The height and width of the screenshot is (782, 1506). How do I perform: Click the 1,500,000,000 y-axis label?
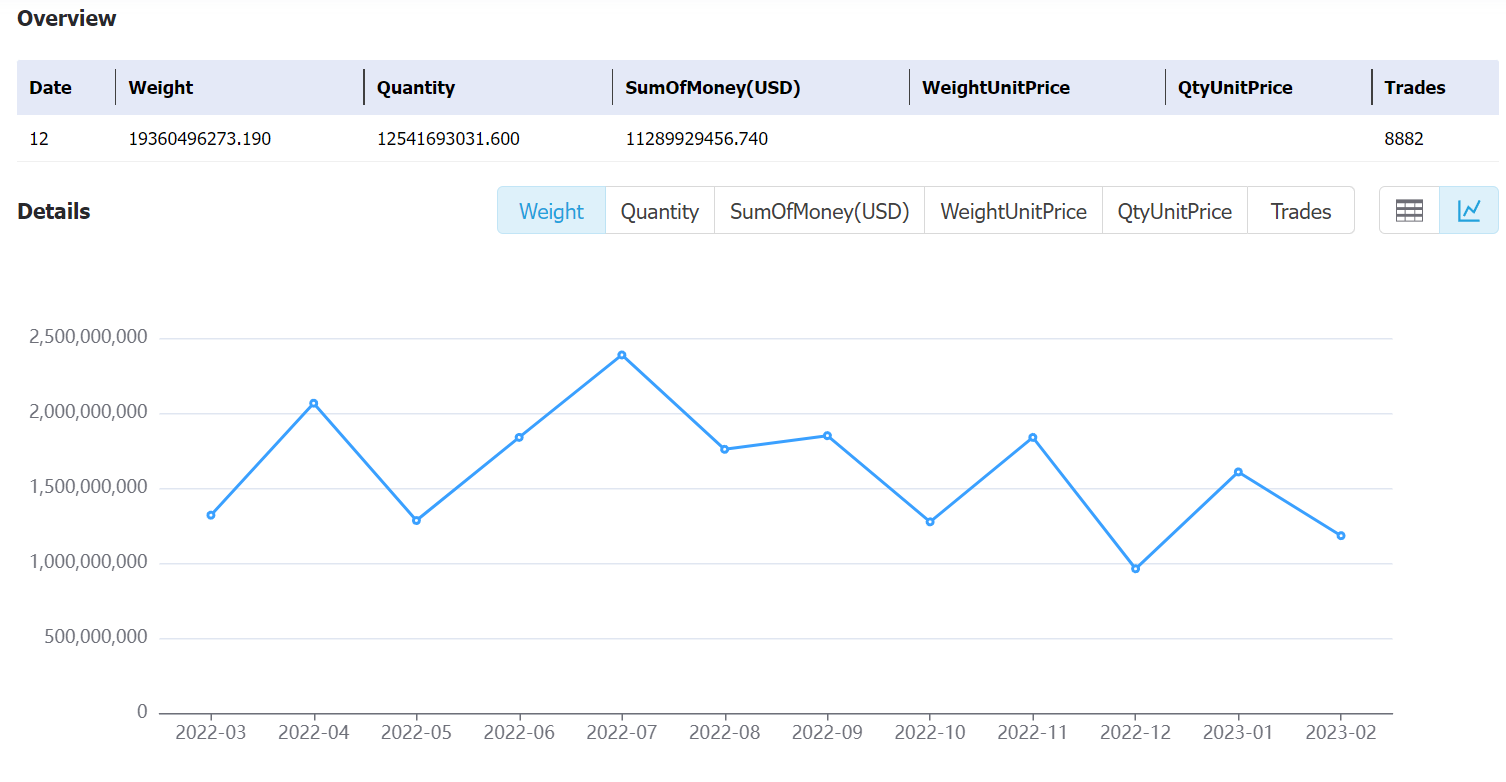89,488
